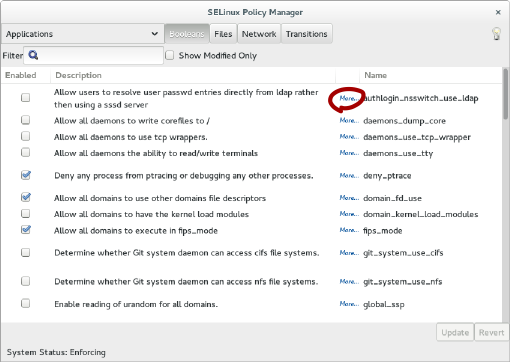
Task: Open the Applications dropdown arrow
Action: [x=154, y=34]
